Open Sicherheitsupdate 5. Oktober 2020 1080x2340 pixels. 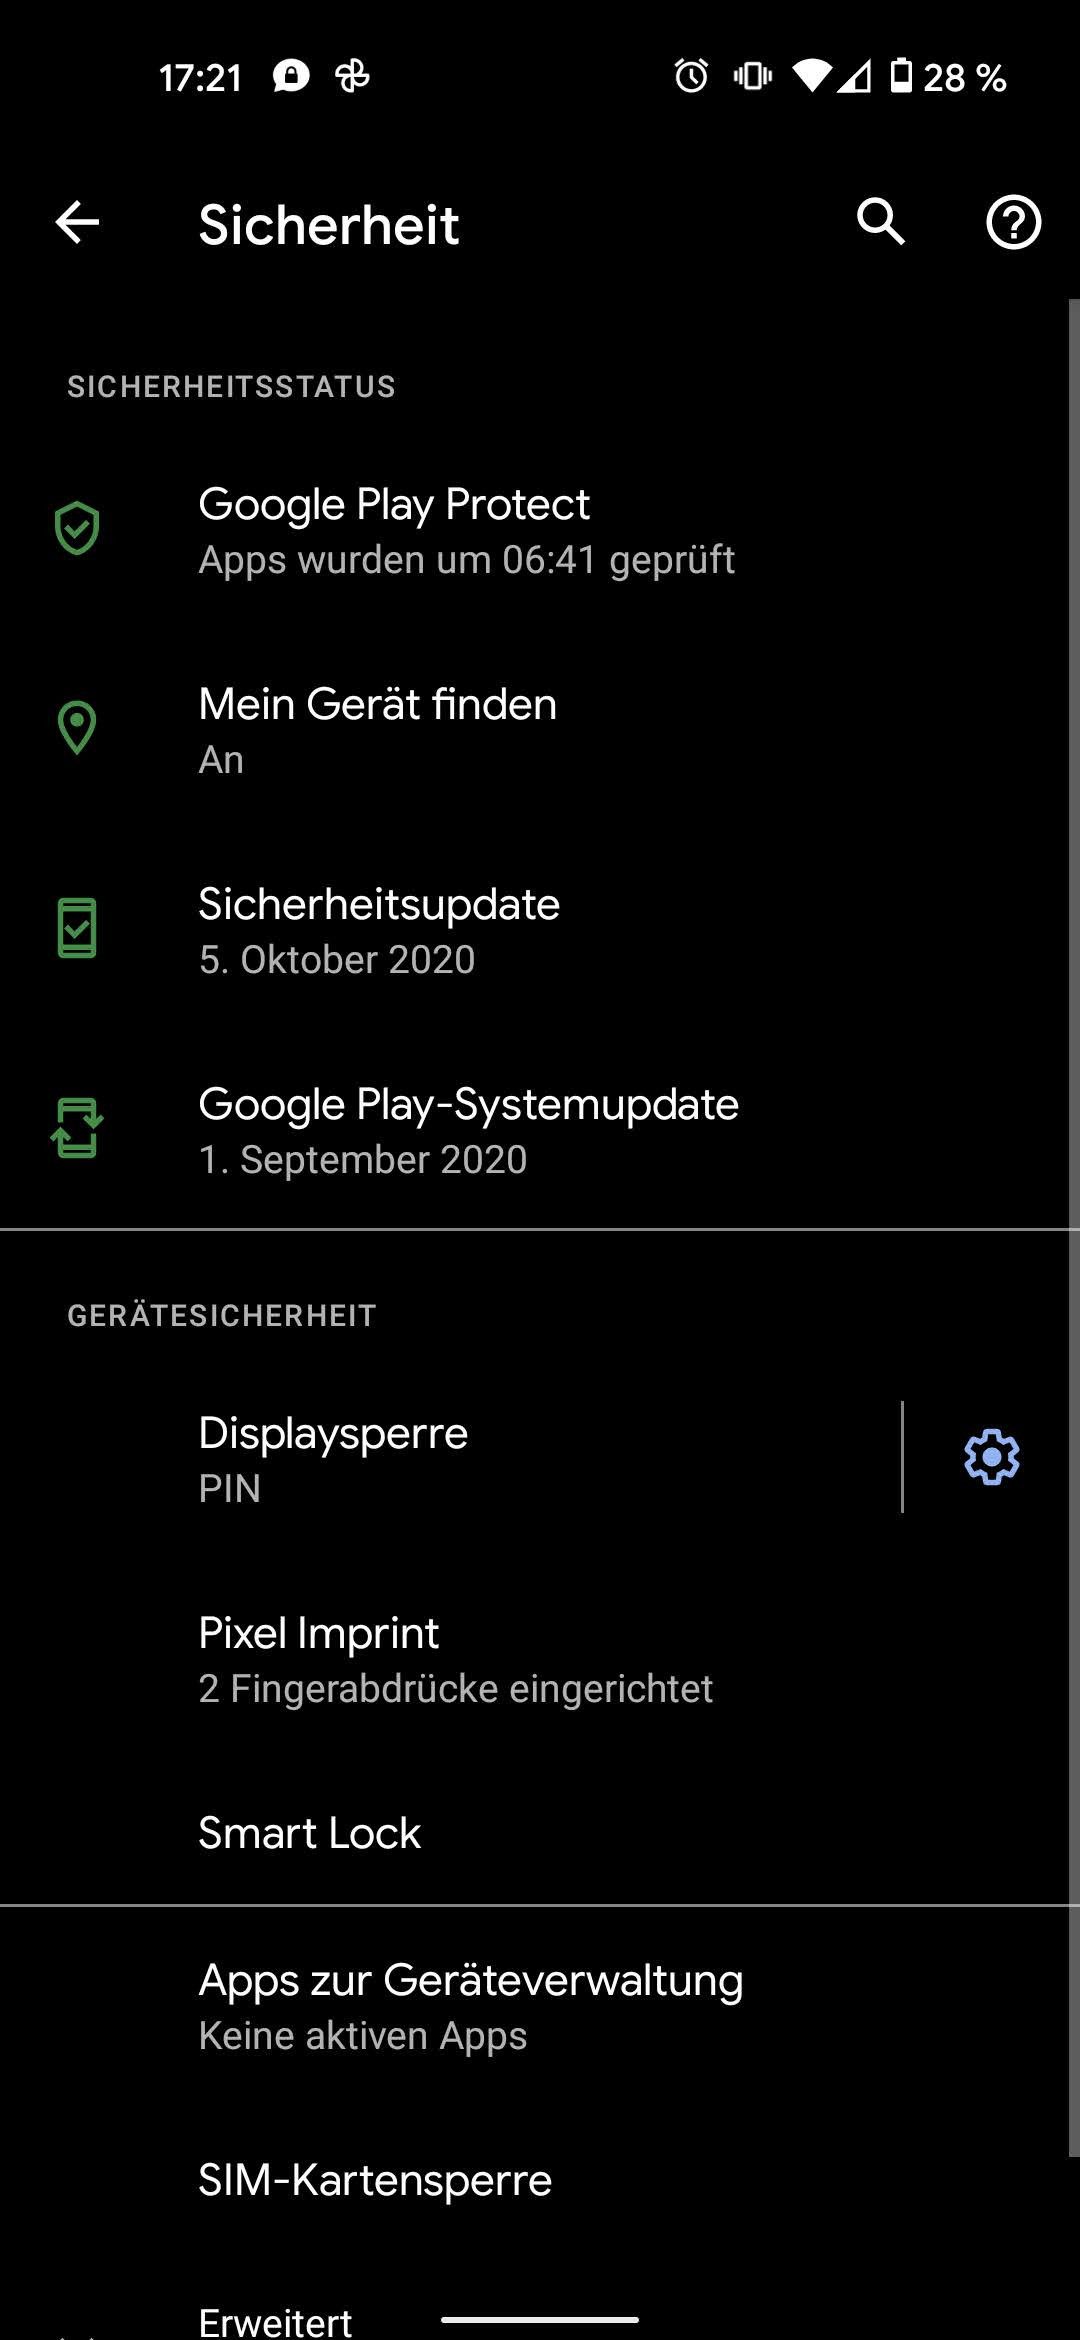(x=380, y=930)
